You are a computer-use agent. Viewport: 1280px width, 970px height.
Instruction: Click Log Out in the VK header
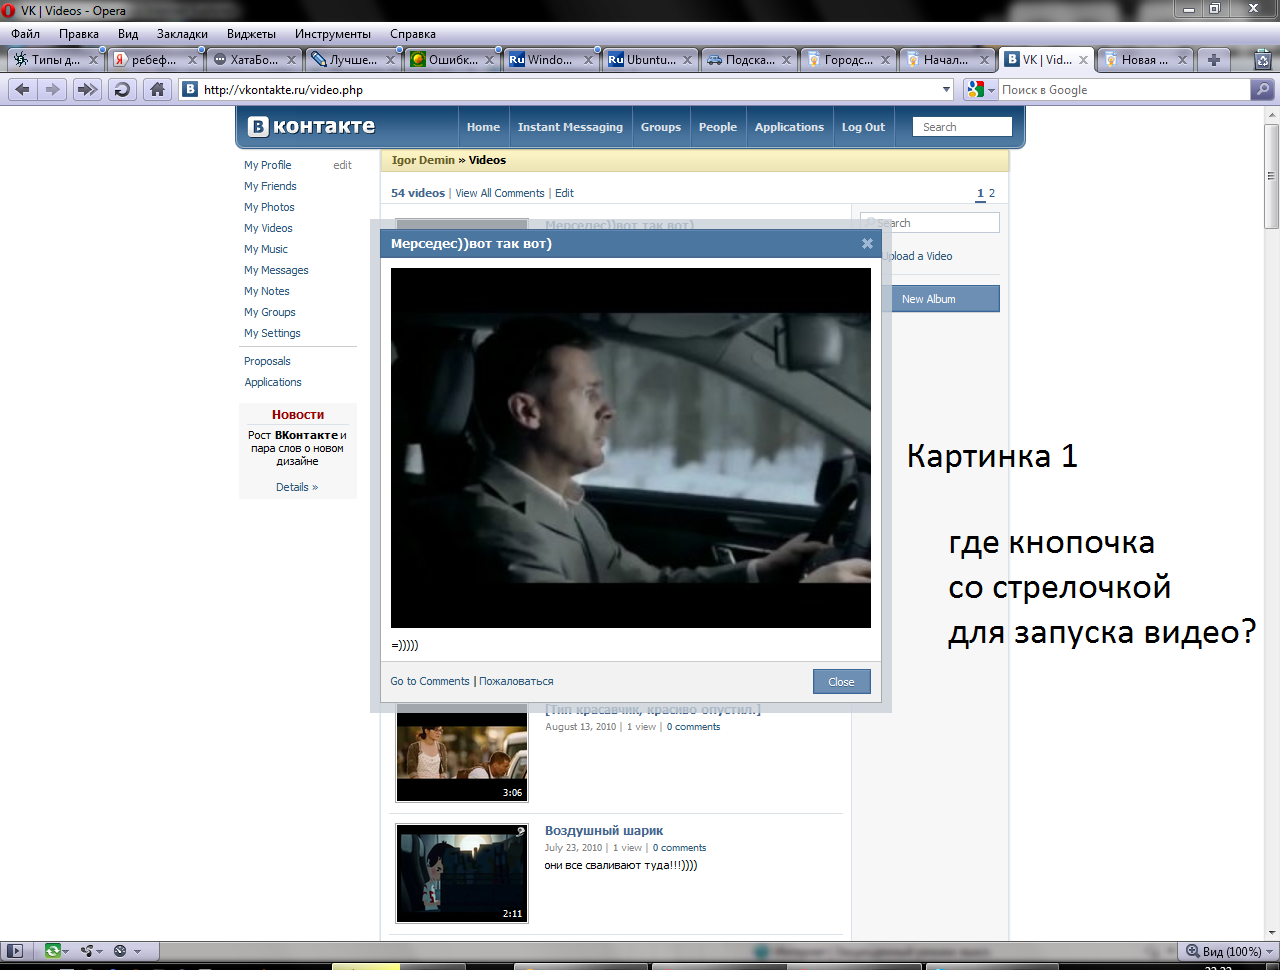[863, 127]
